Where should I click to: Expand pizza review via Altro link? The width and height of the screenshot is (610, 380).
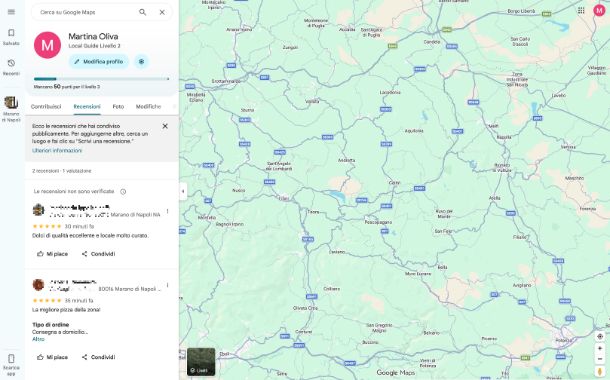point(38,339)
